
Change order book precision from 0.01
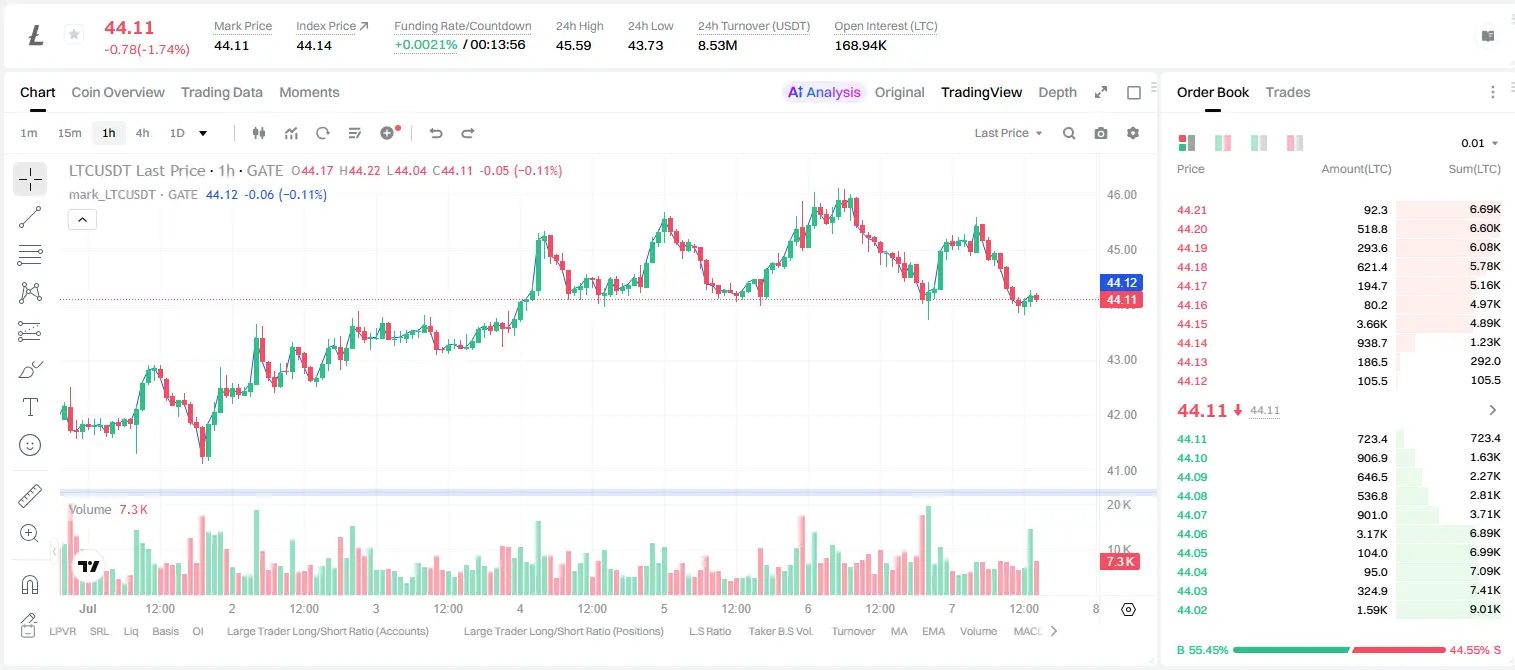[1480, 143]
